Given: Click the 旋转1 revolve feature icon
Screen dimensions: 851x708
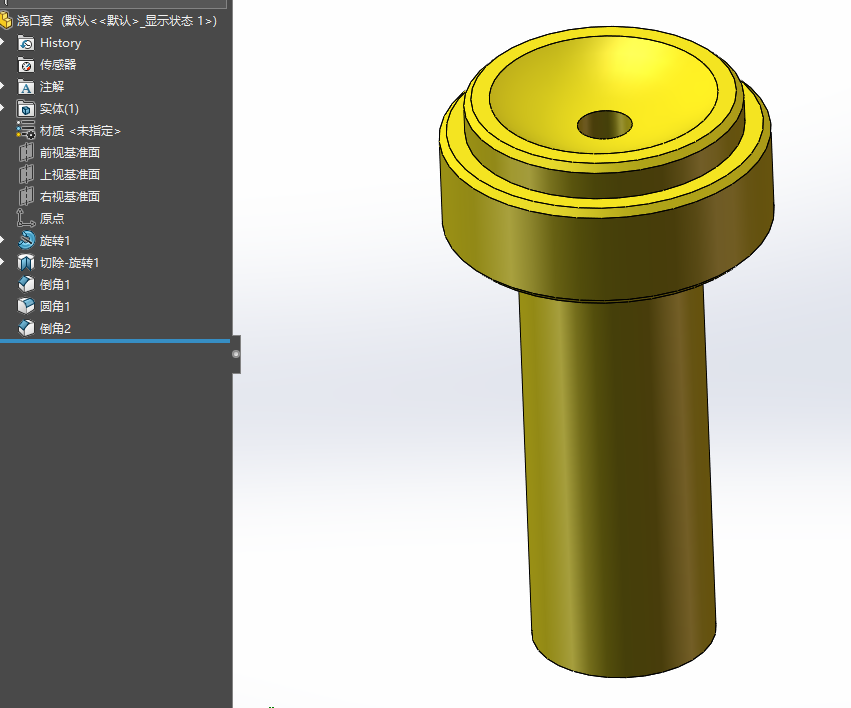Looking at the screenshot, I should click(x=26, y=240).
